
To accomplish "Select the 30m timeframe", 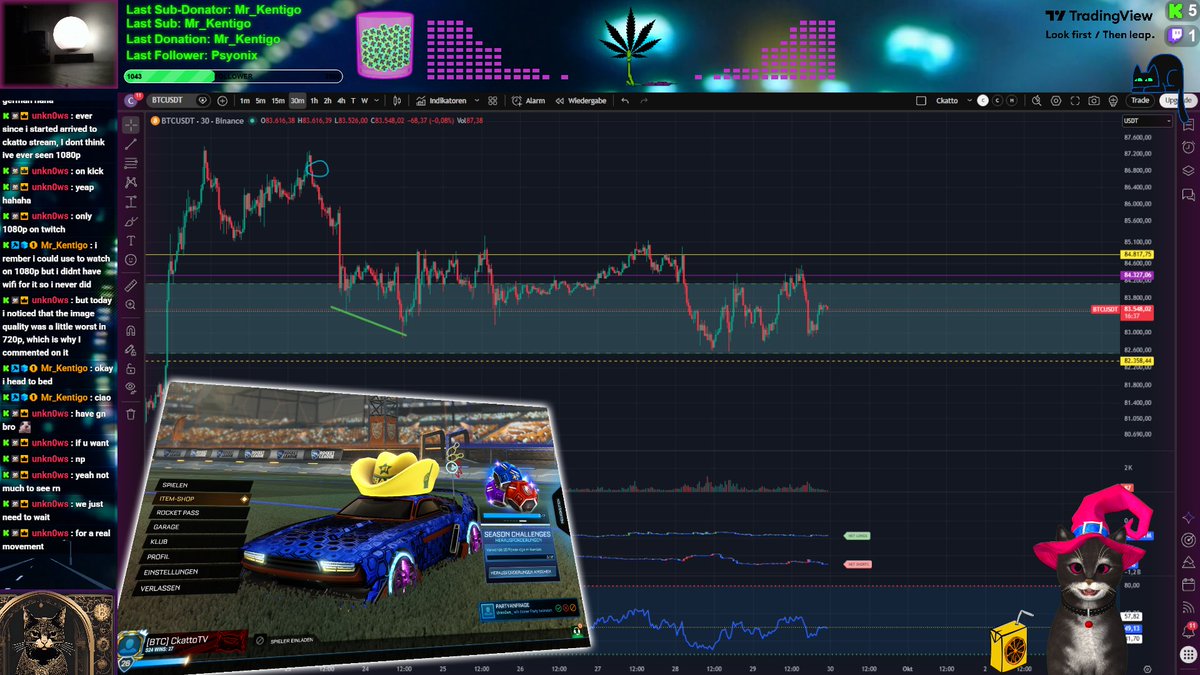I will point(298,100).
